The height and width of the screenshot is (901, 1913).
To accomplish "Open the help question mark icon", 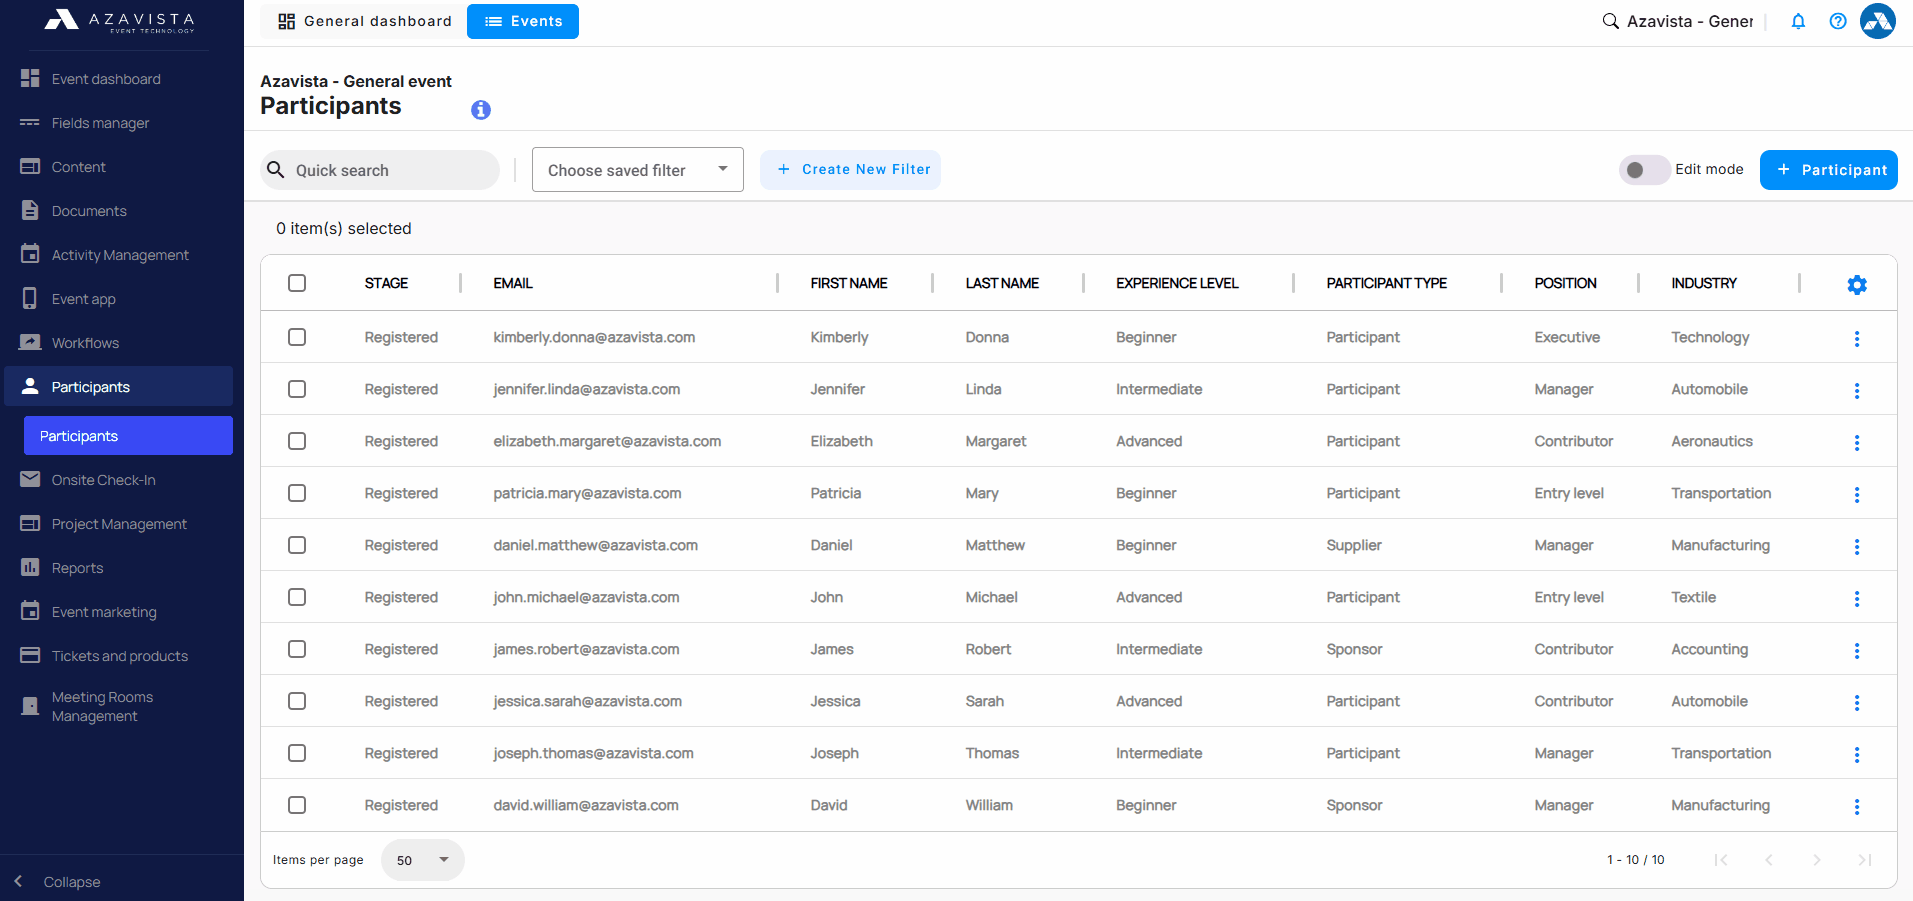I will tap(1838, 21).
